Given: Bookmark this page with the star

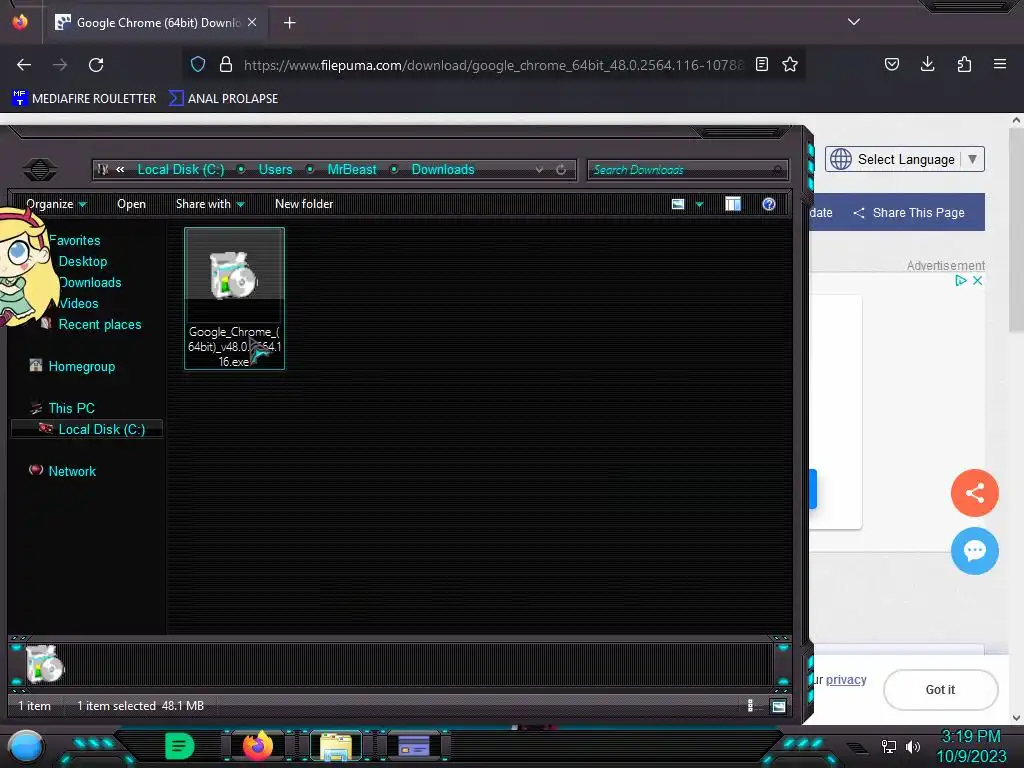Looking at the screenshot, I should (x=790, y=64).
